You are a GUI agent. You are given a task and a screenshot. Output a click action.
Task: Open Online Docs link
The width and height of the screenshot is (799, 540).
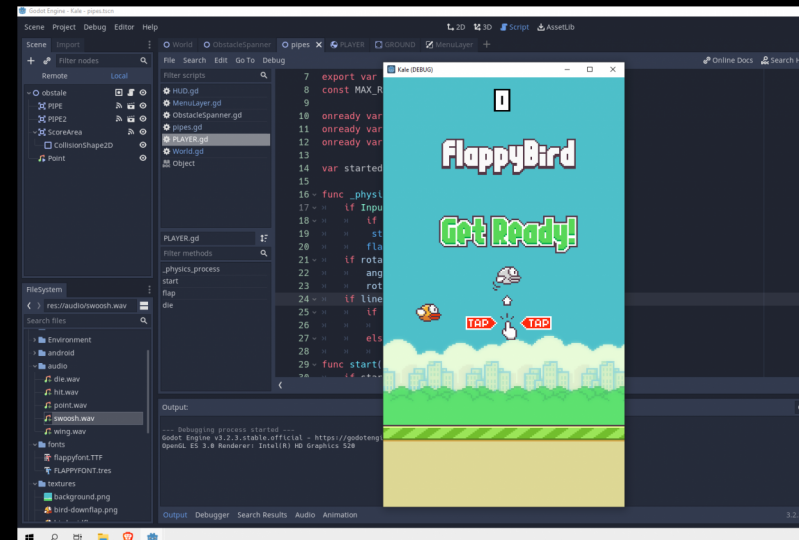coord(728,60)
